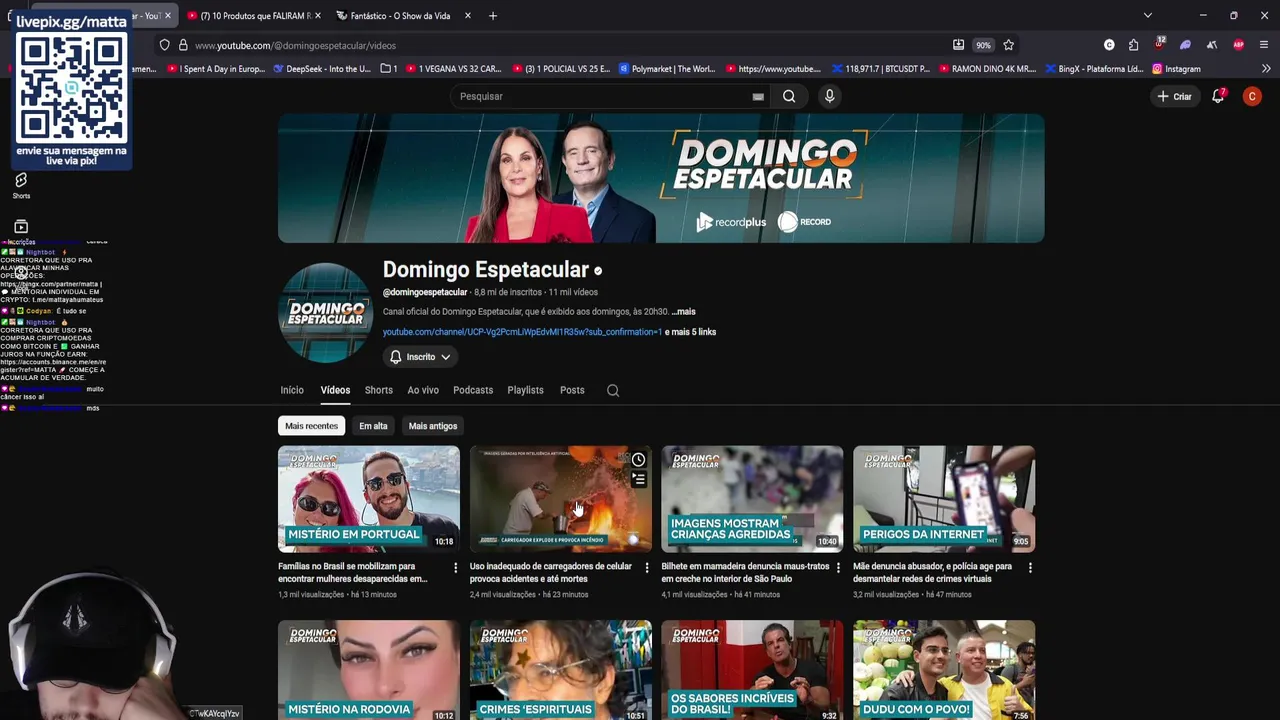The width and height of the screenshot is (1280, 720).
Task: Open 'PERIGOS DA INTERNET' video thumbnail
Action: pos(944,499)
